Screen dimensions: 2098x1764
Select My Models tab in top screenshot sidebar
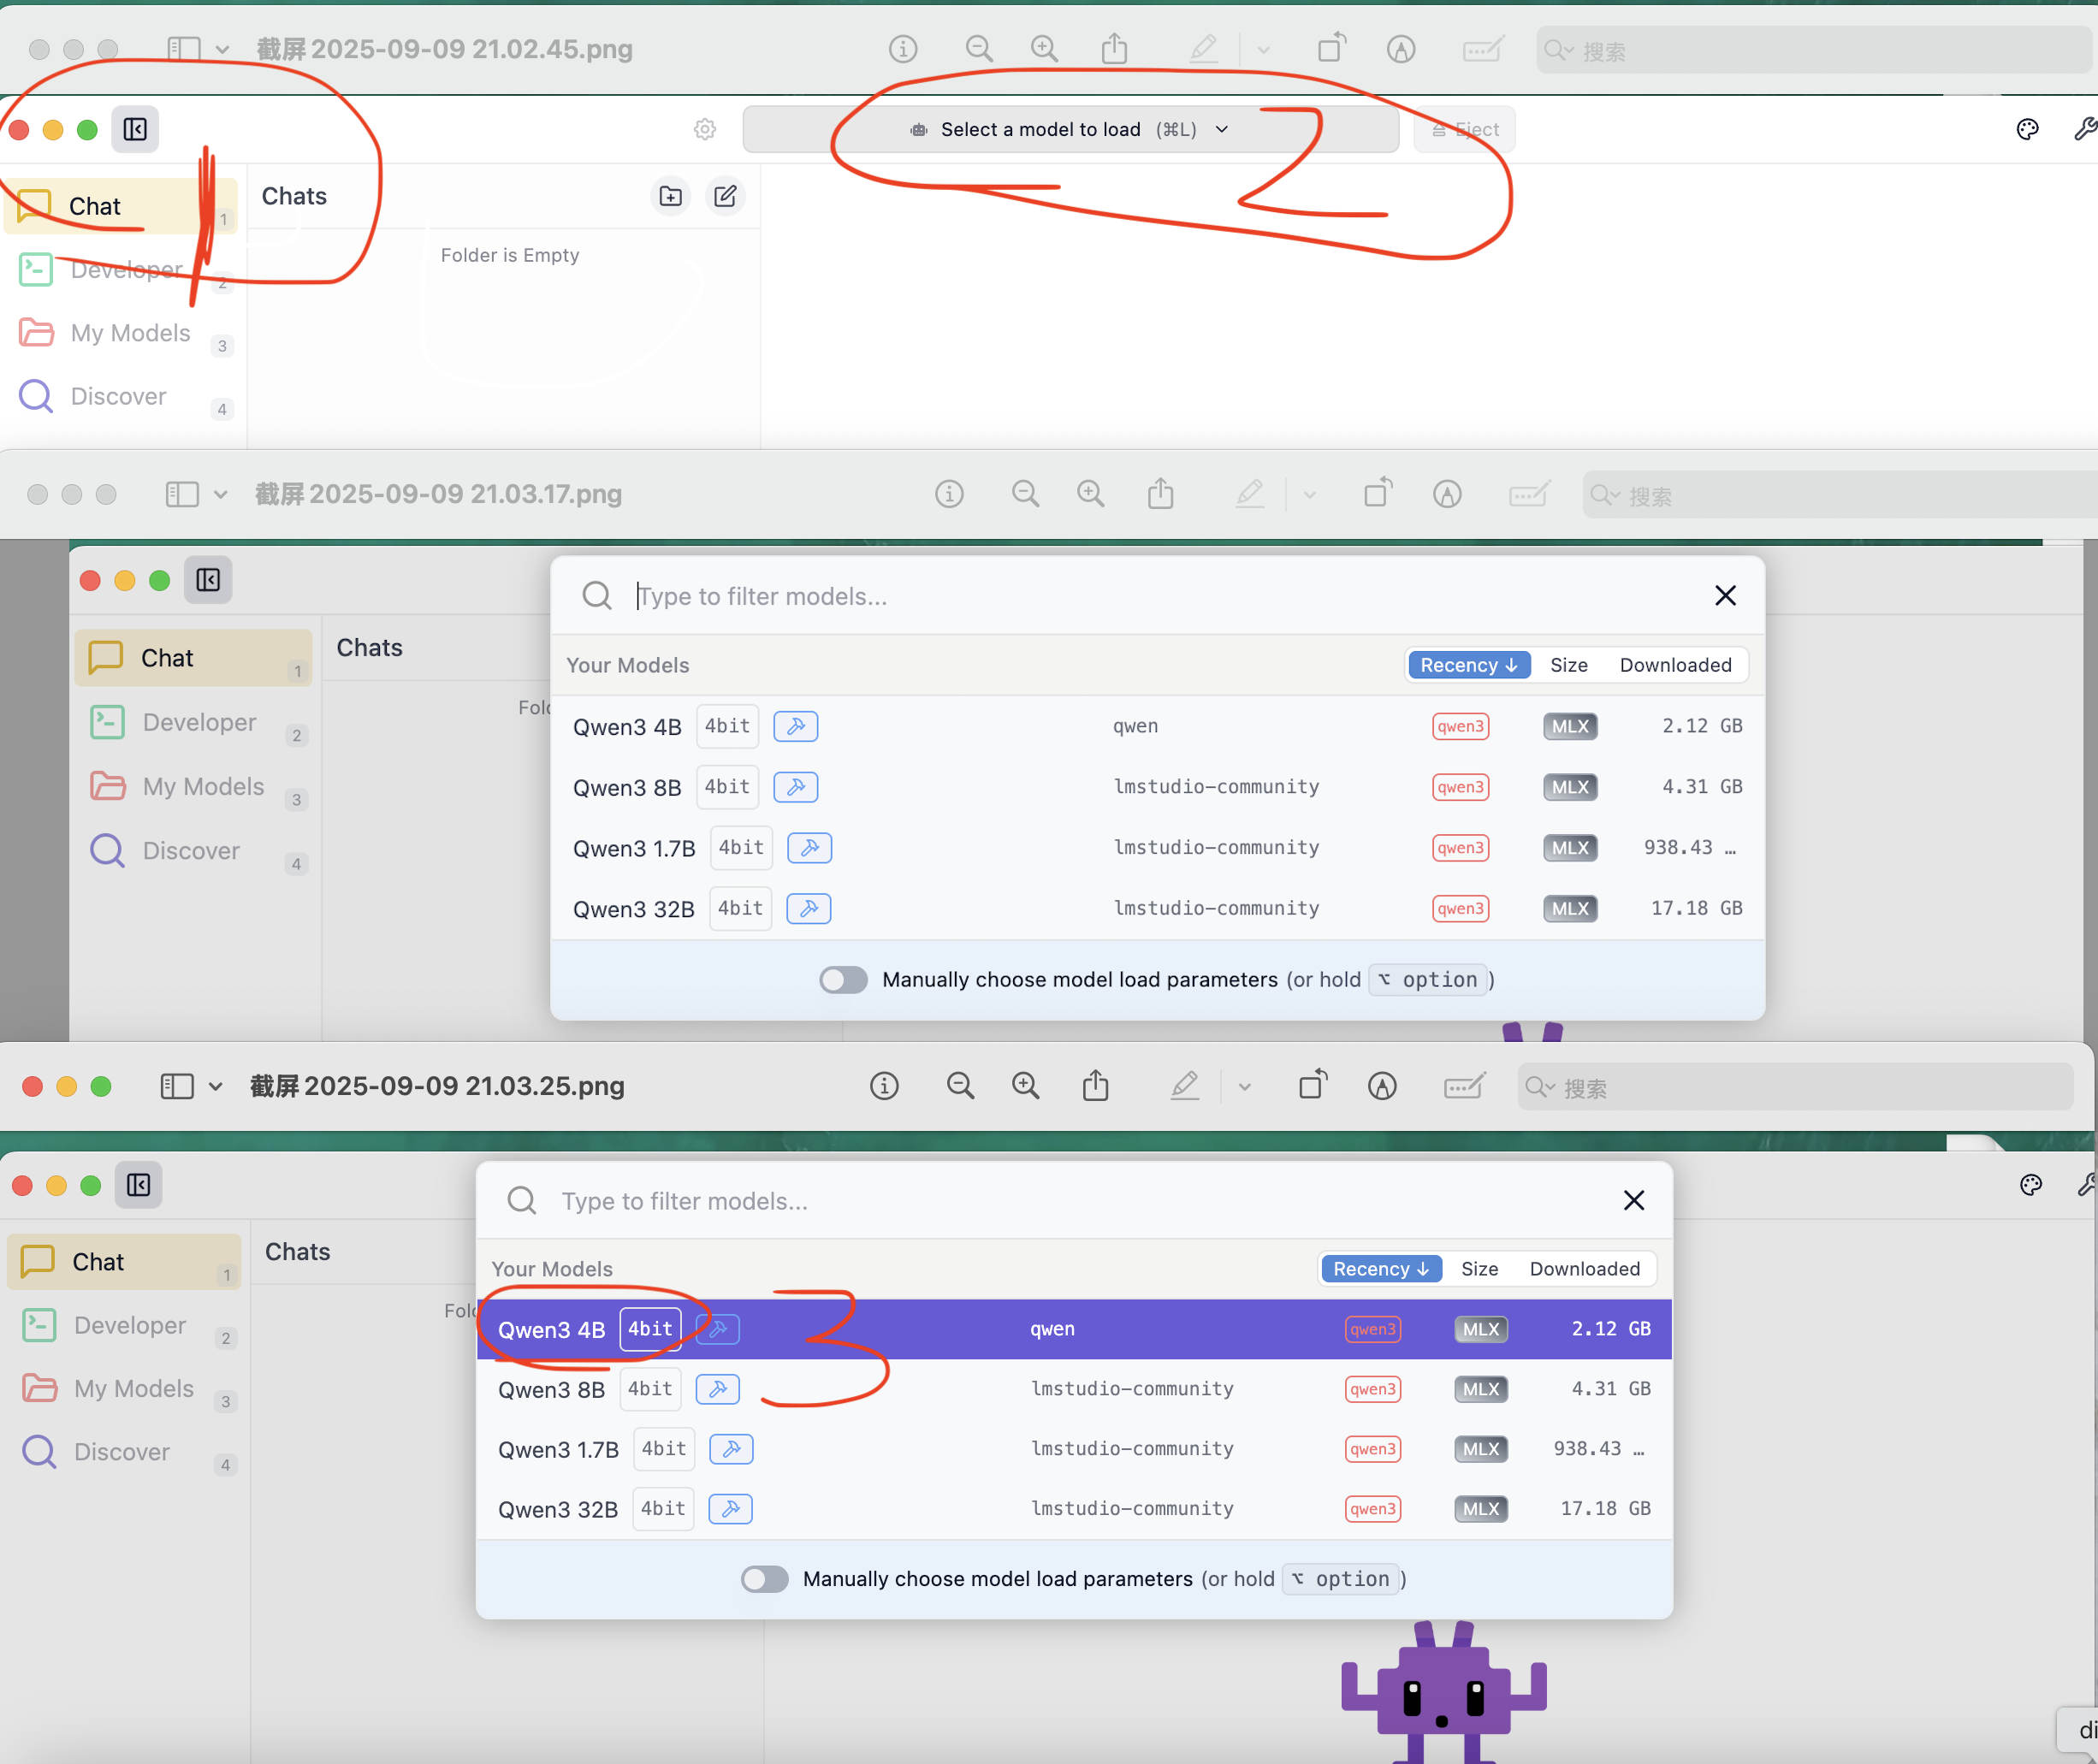(121, 333)
